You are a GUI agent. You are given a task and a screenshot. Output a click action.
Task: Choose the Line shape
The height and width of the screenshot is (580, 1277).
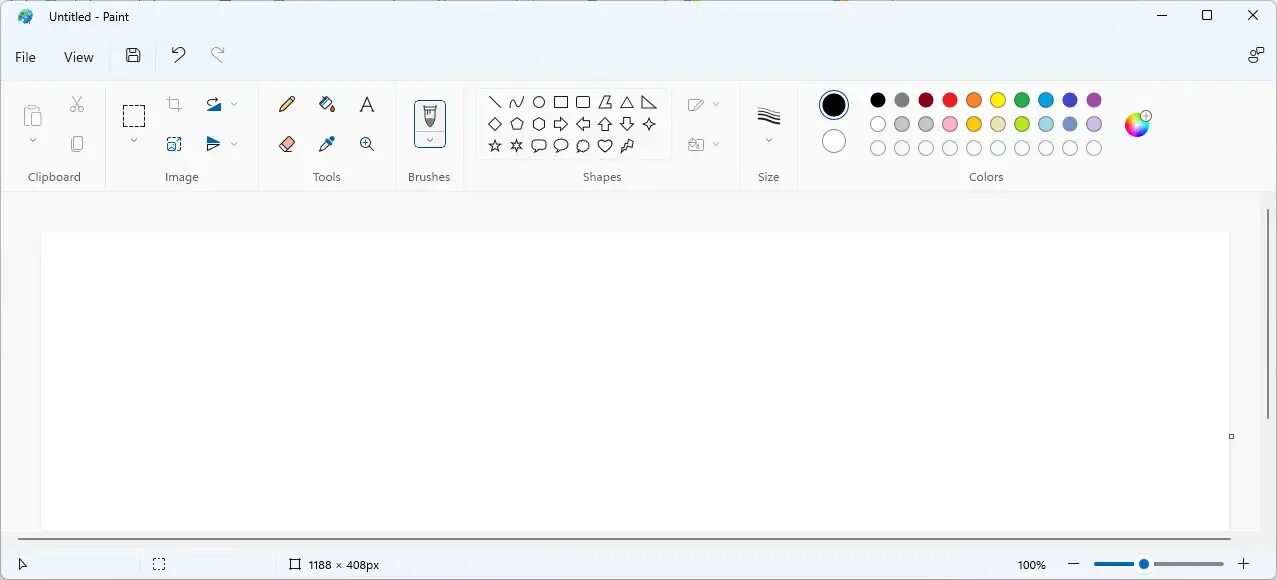(495, 102)
